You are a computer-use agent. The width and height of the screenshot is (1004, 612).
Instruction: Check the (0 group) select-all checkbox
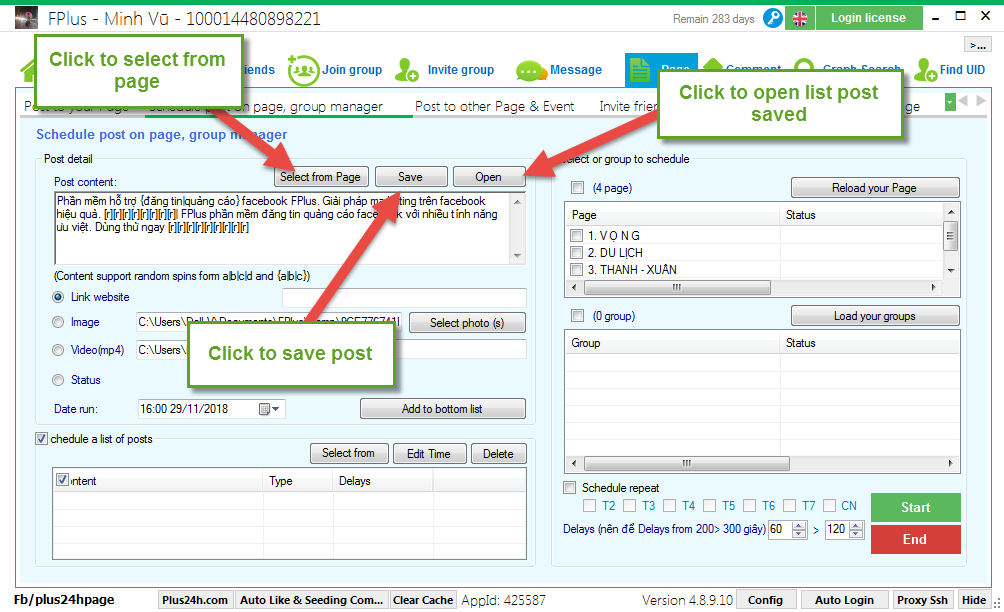click(x=578, y=316)
